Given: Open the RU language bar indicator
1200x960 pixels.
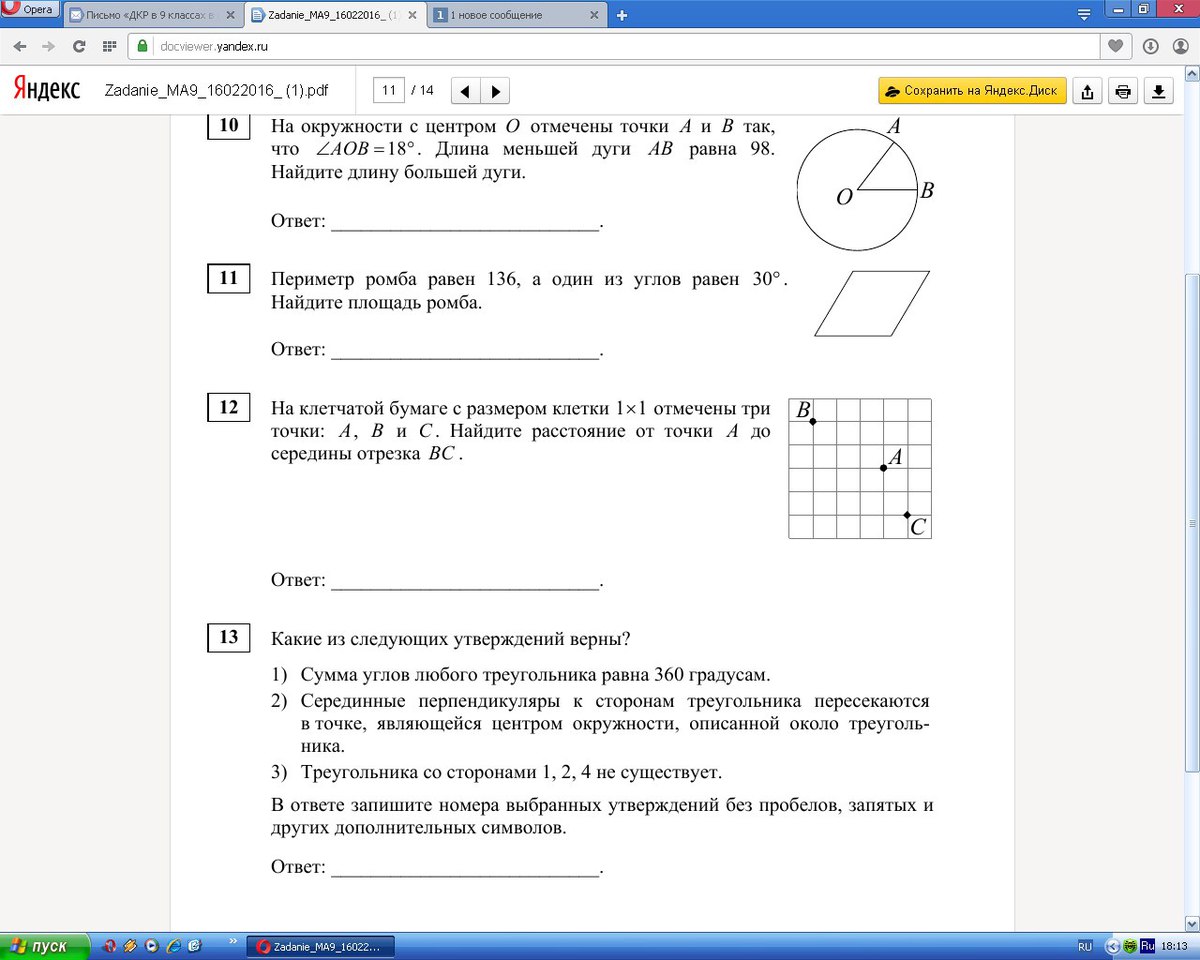Looking at the screenshot, I should point(1085,946).
